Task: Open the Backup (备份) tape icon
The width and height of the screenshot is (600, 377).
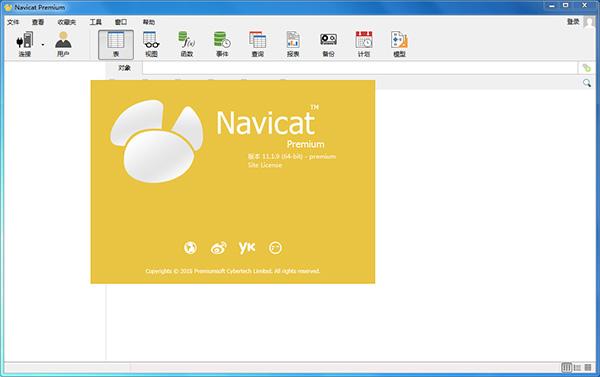Action: click(x=328, y=43)
